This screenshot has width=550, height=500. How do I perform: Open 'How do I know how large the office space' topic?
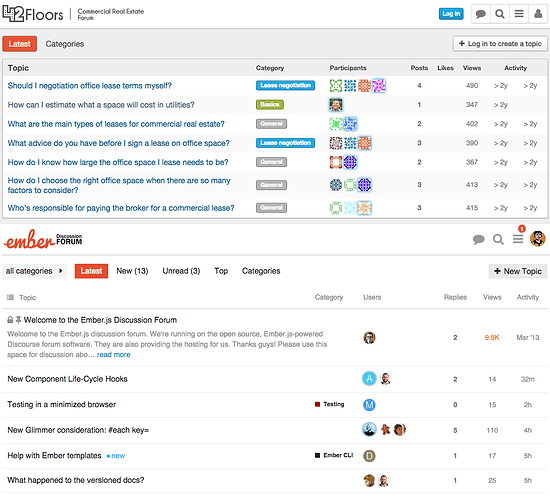pyautogui.click(x=118, y=162)
